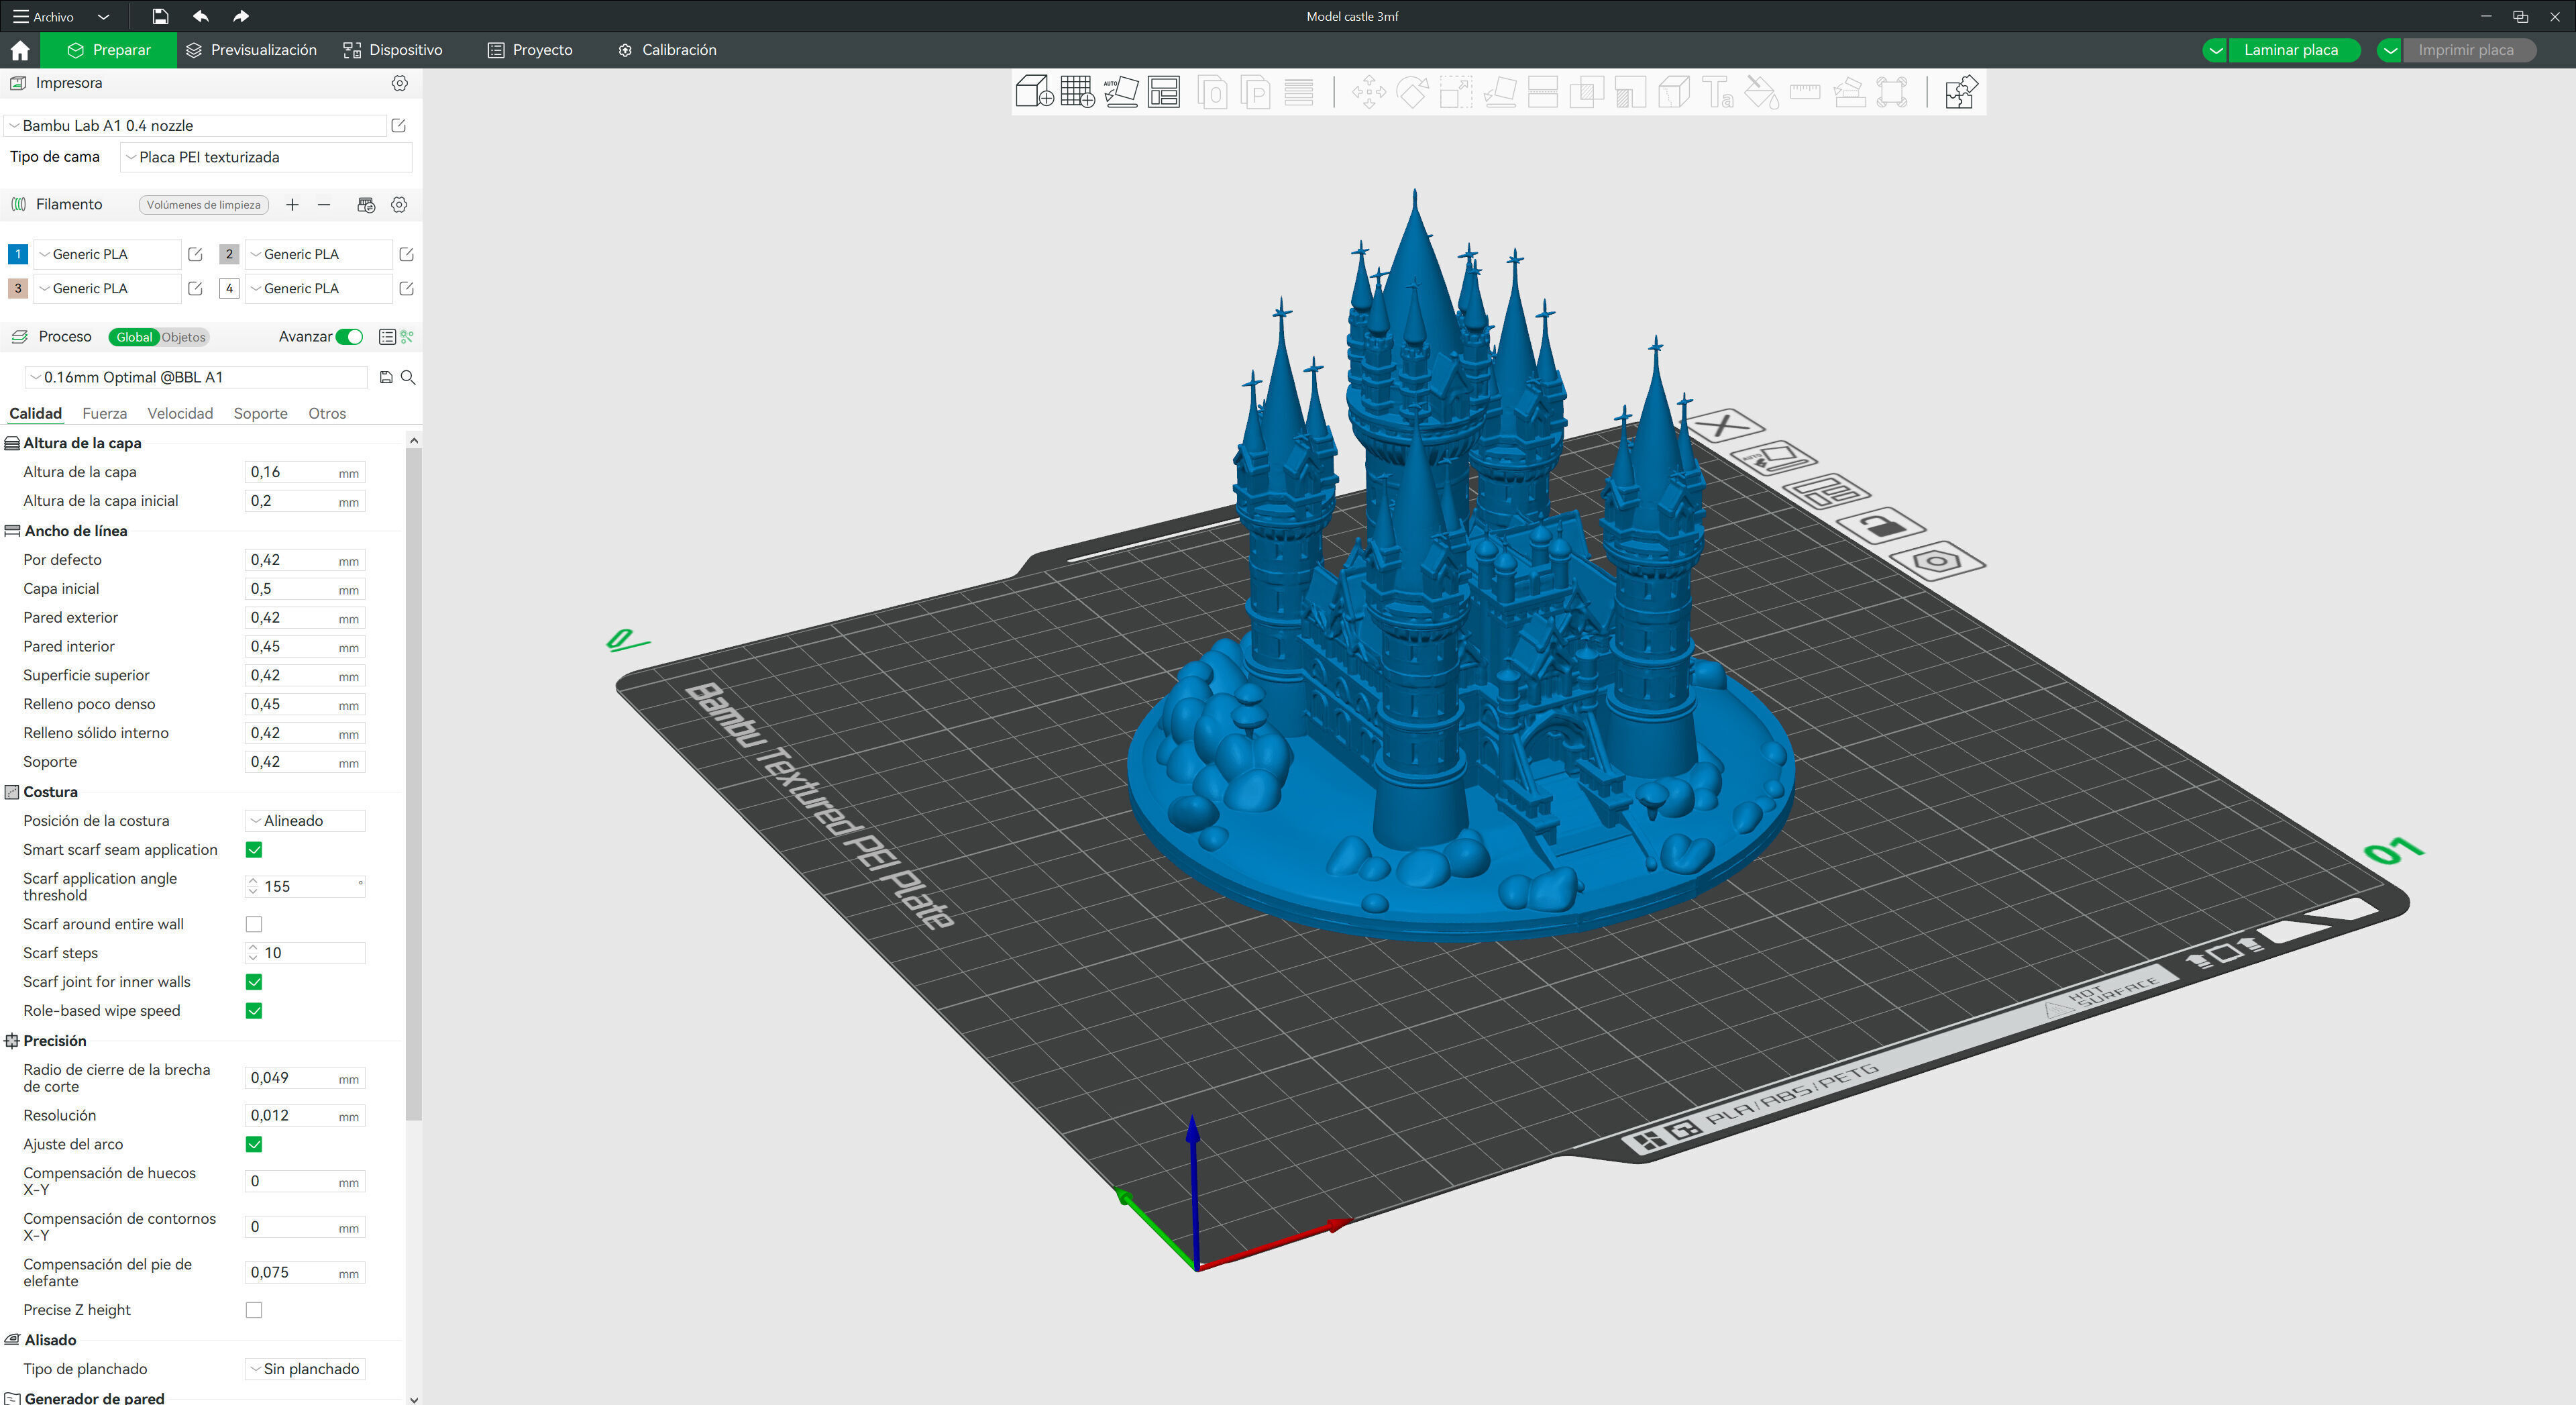The height and width of the screenshot is (1405, 2576).
Task: Open the Dispositivo tab
Action: click(x=392, y=50)
